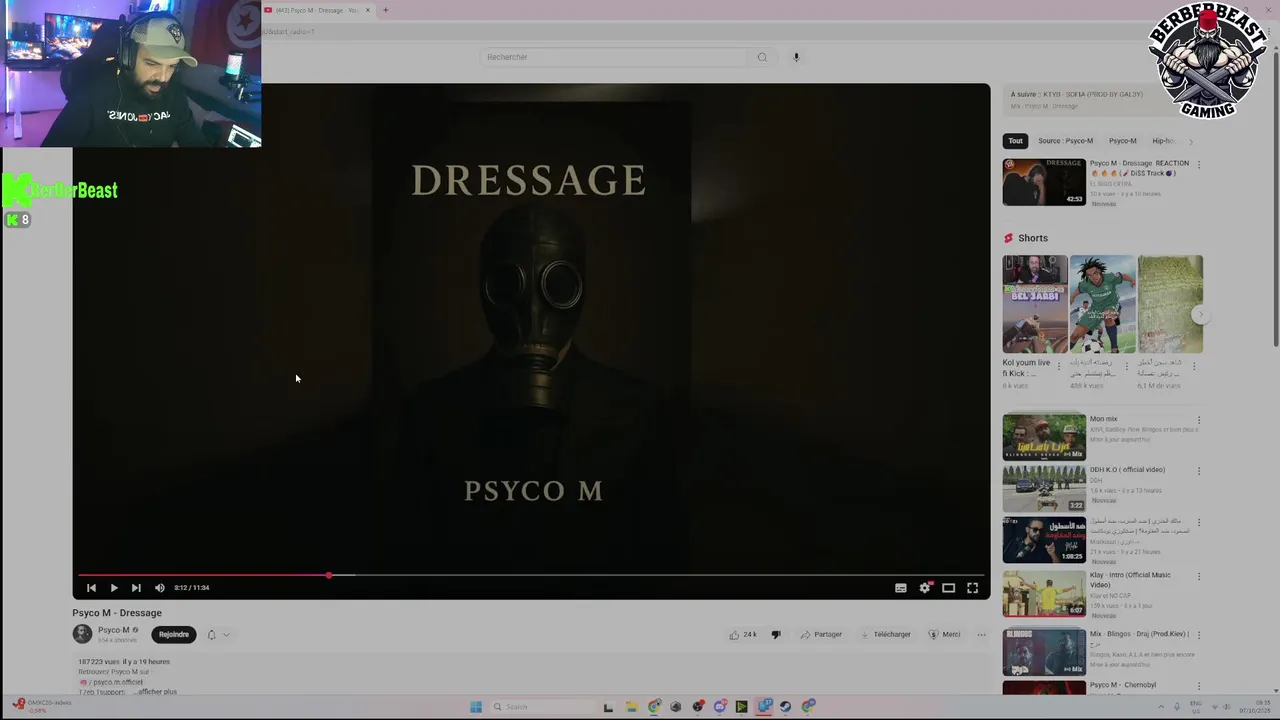Open Klay - Intro video thumbnail
Screen dimensions: 1280x720
pyautogui.click(x=1044, y=593)
